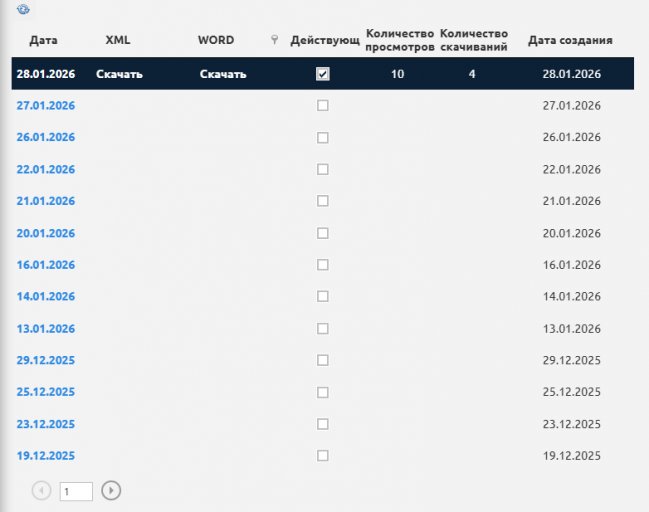The width and height of the screenshot is (649, 512).
Task: Sort by the Дата column header
Action: coord(43,40)
